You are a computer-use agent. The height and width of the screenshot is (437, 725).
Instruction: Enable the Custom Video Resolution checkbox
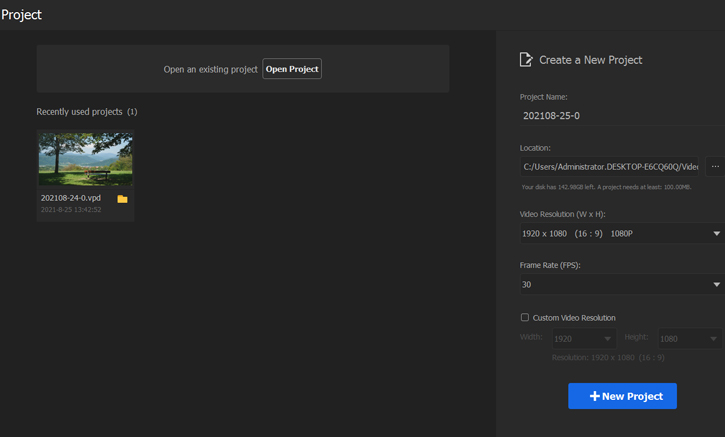[x=524, y=317]
